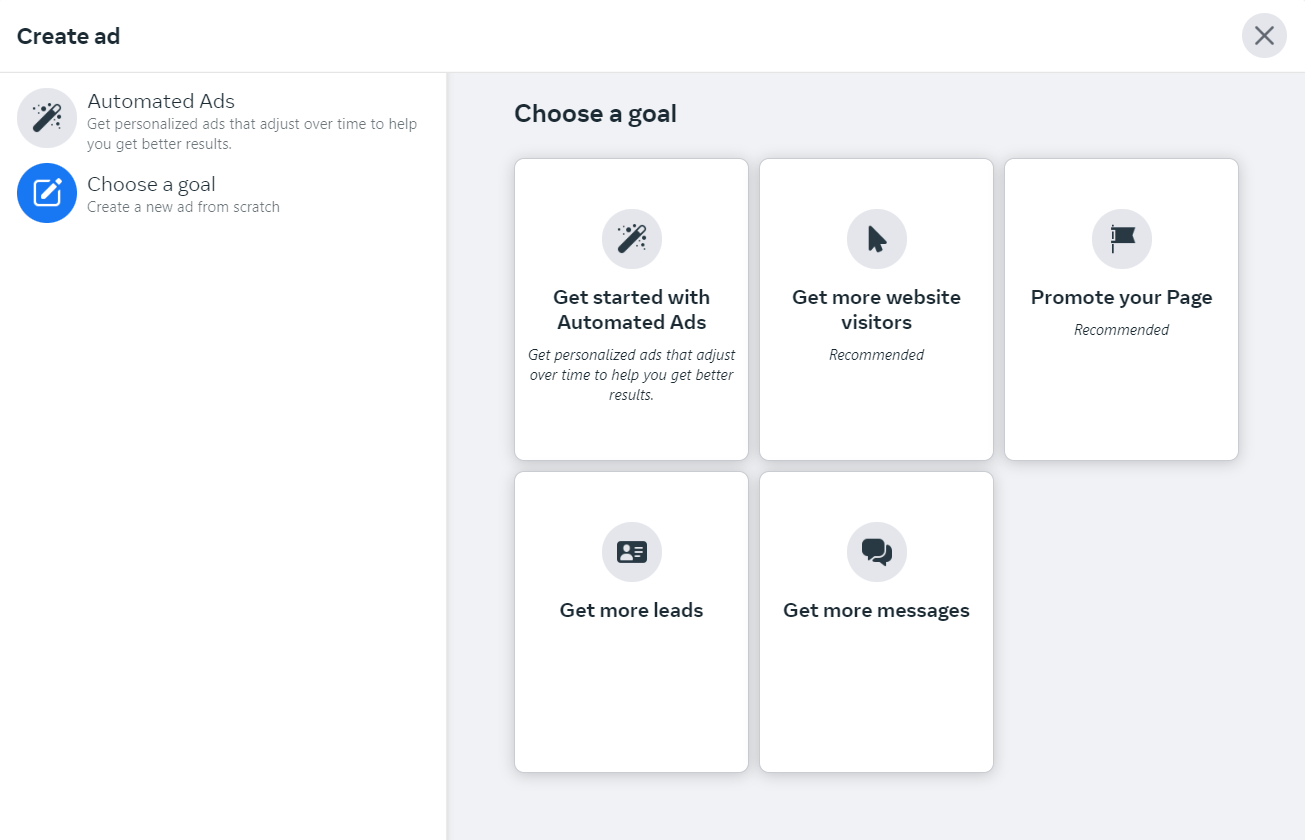1305x840 pixels.
Task: Click the contact card icon for leads
Action: 631,552
